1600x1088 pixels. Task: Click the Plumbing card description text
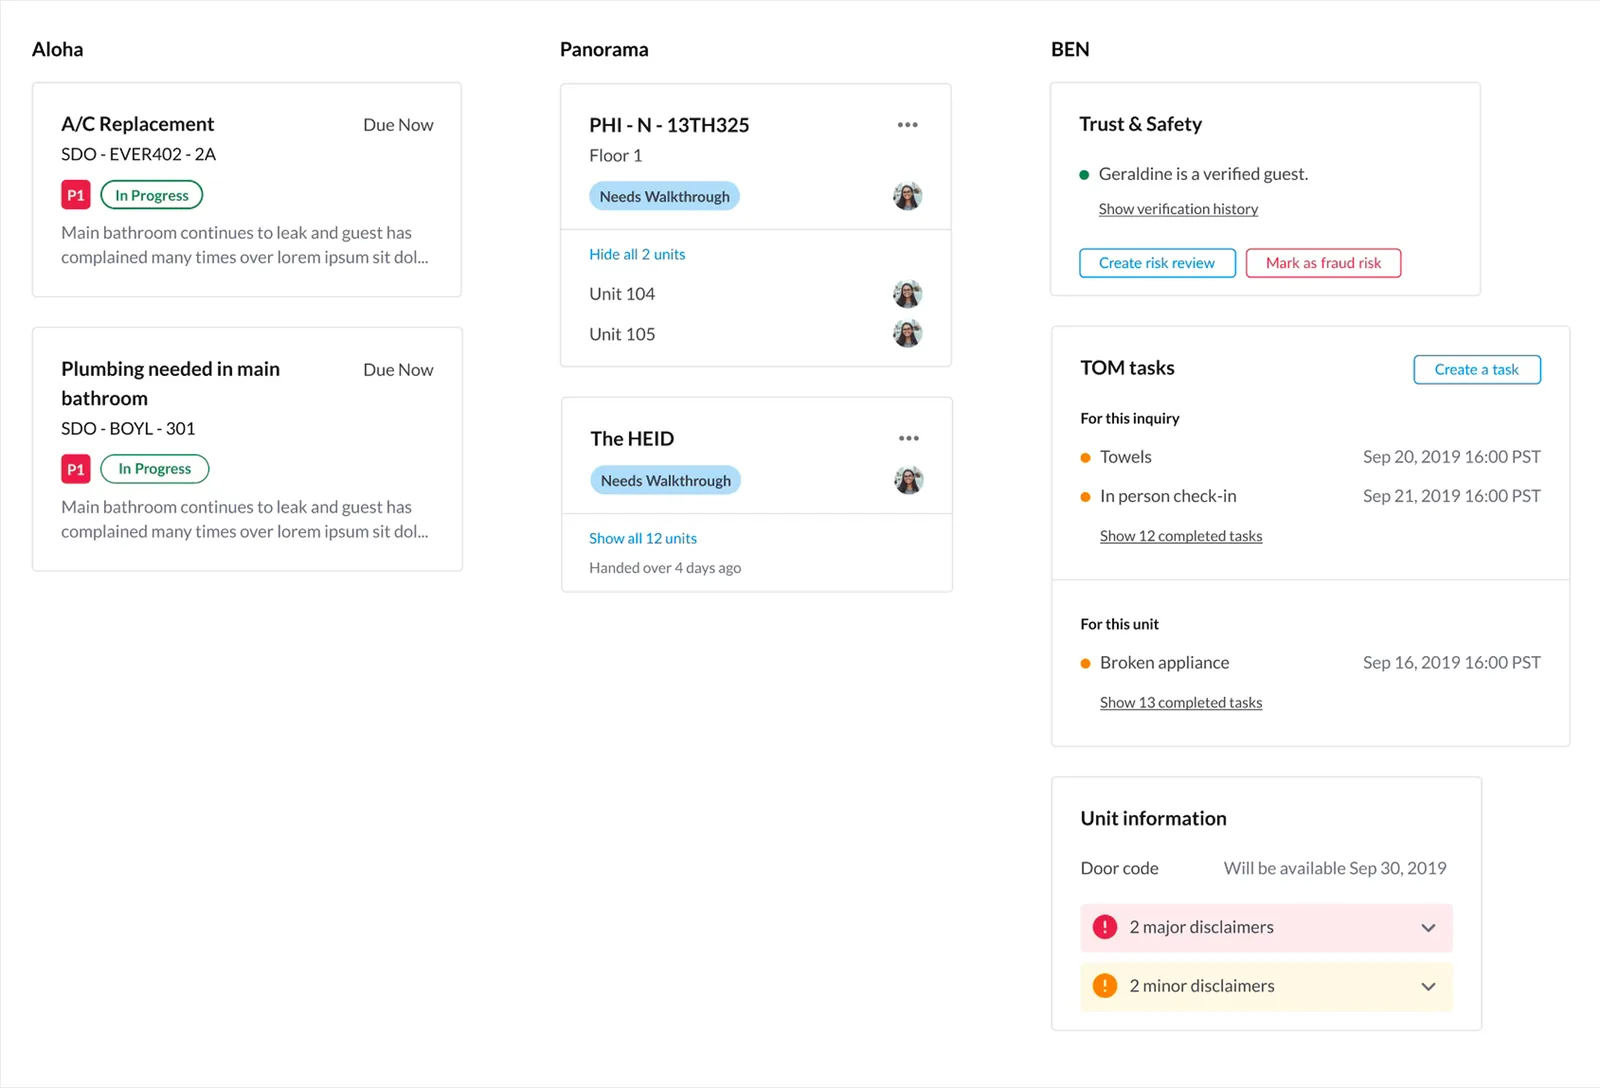(x=245, y=519)
